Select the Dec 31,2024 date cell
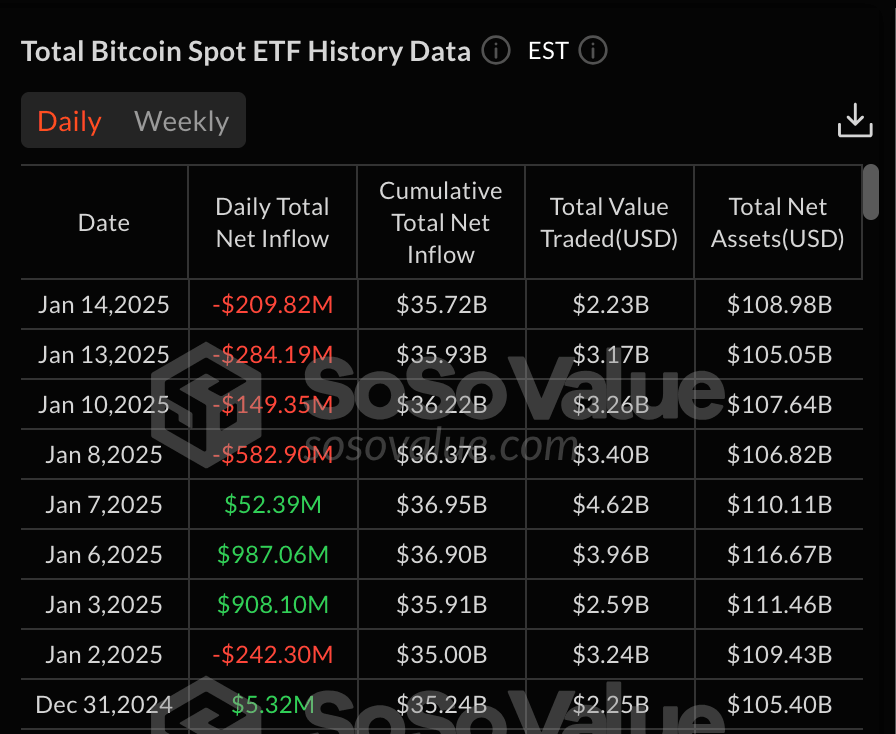The height and width of the screenshot is (734, 896). [104, 705]
